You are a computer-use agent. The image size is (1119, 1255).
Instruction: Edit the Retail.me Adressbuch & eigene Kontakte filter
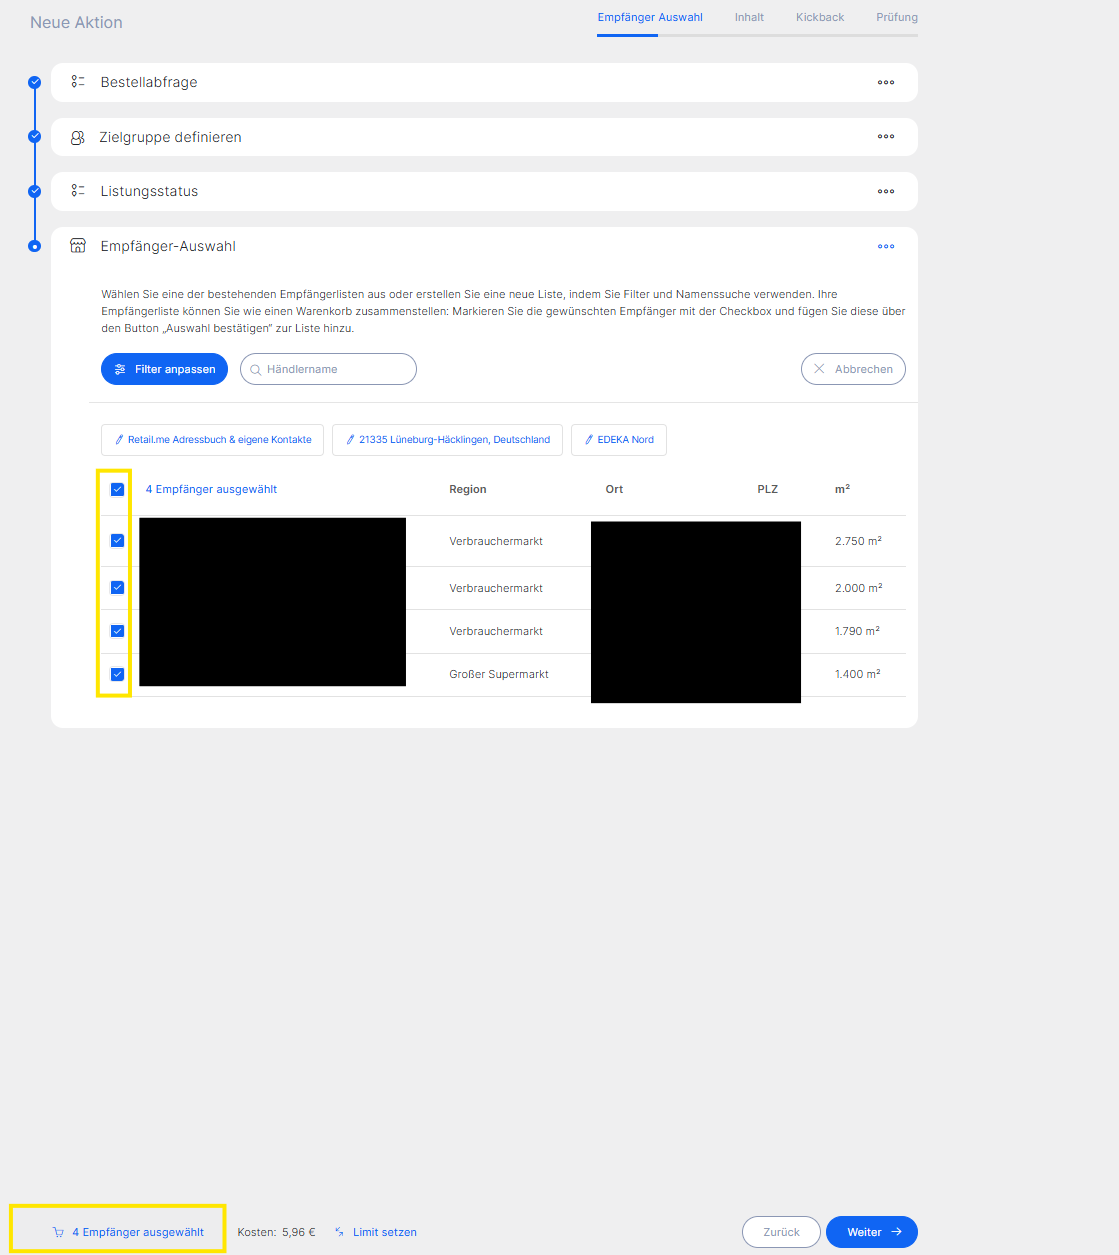point(212,440)
